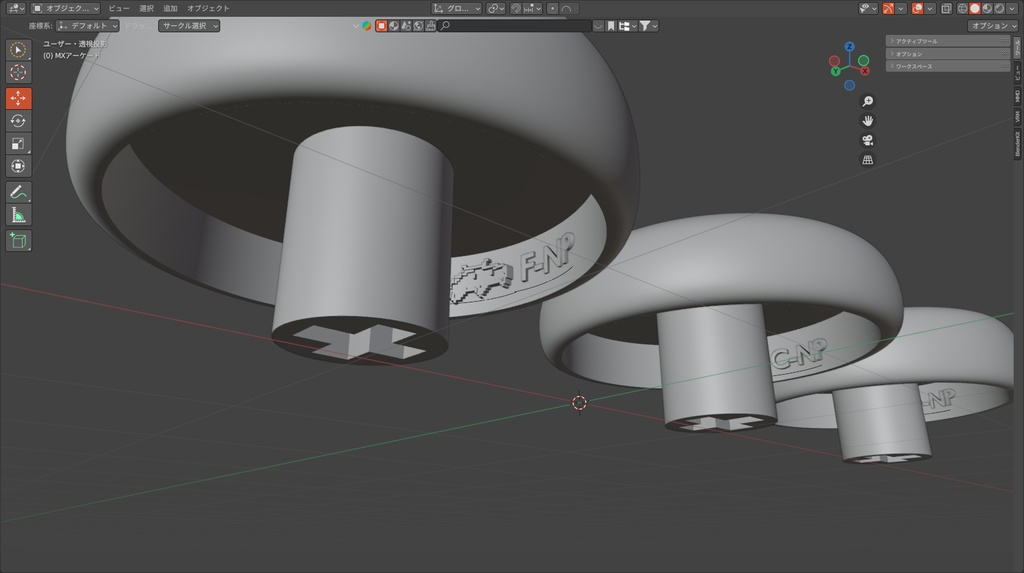Open the デフォルト coordinate system dropdown
1024x573 pixels.
[x=88, y=25]
